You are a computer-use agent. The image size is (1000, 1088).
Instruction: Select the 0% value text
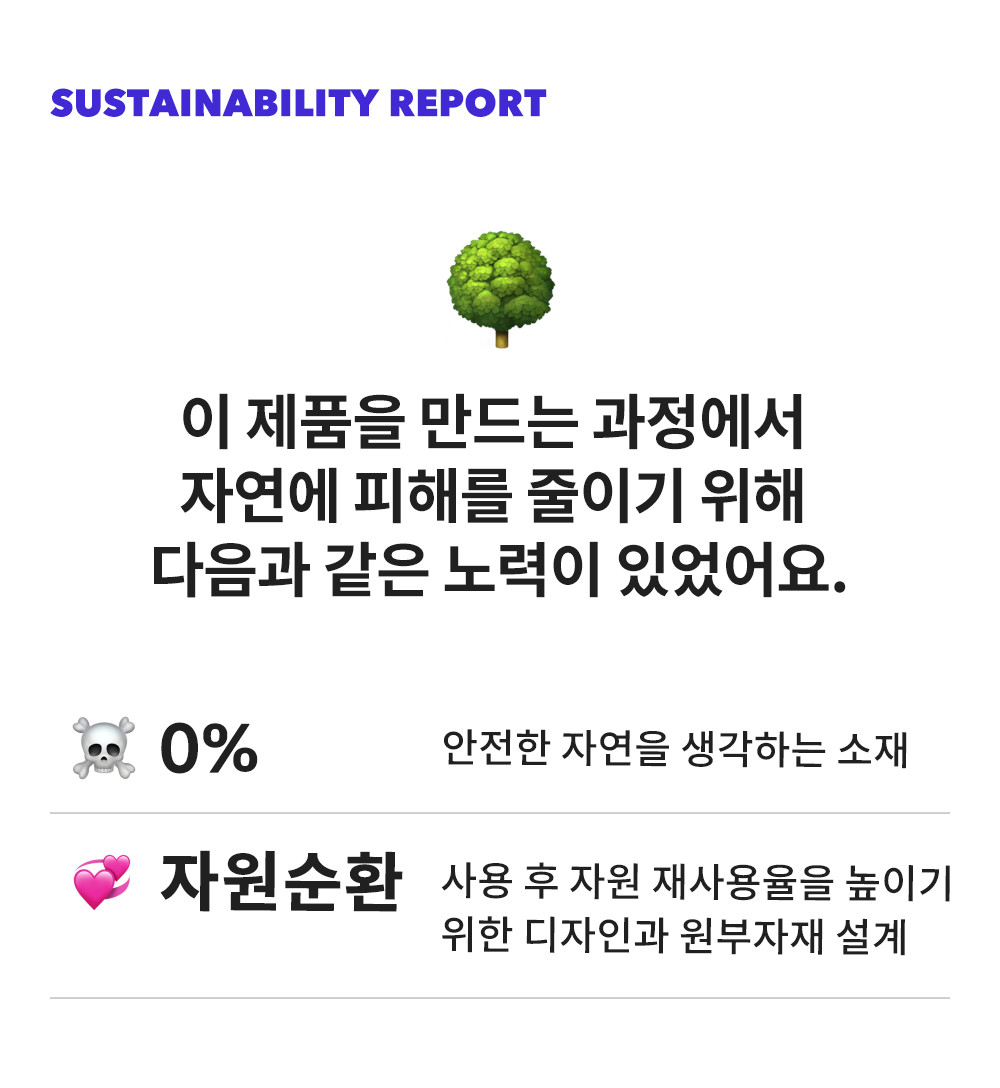point(209,748)
